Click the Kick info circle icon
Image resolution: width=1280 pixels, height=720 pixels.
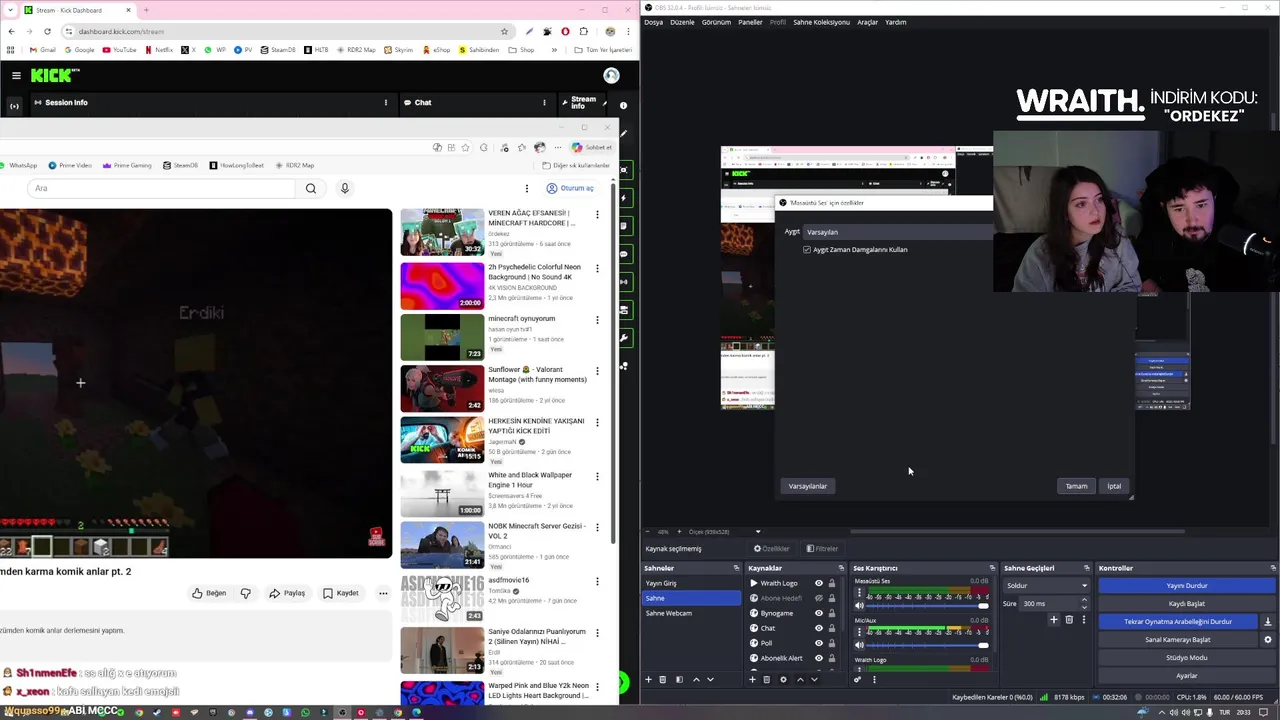click(x=623, y=105)
